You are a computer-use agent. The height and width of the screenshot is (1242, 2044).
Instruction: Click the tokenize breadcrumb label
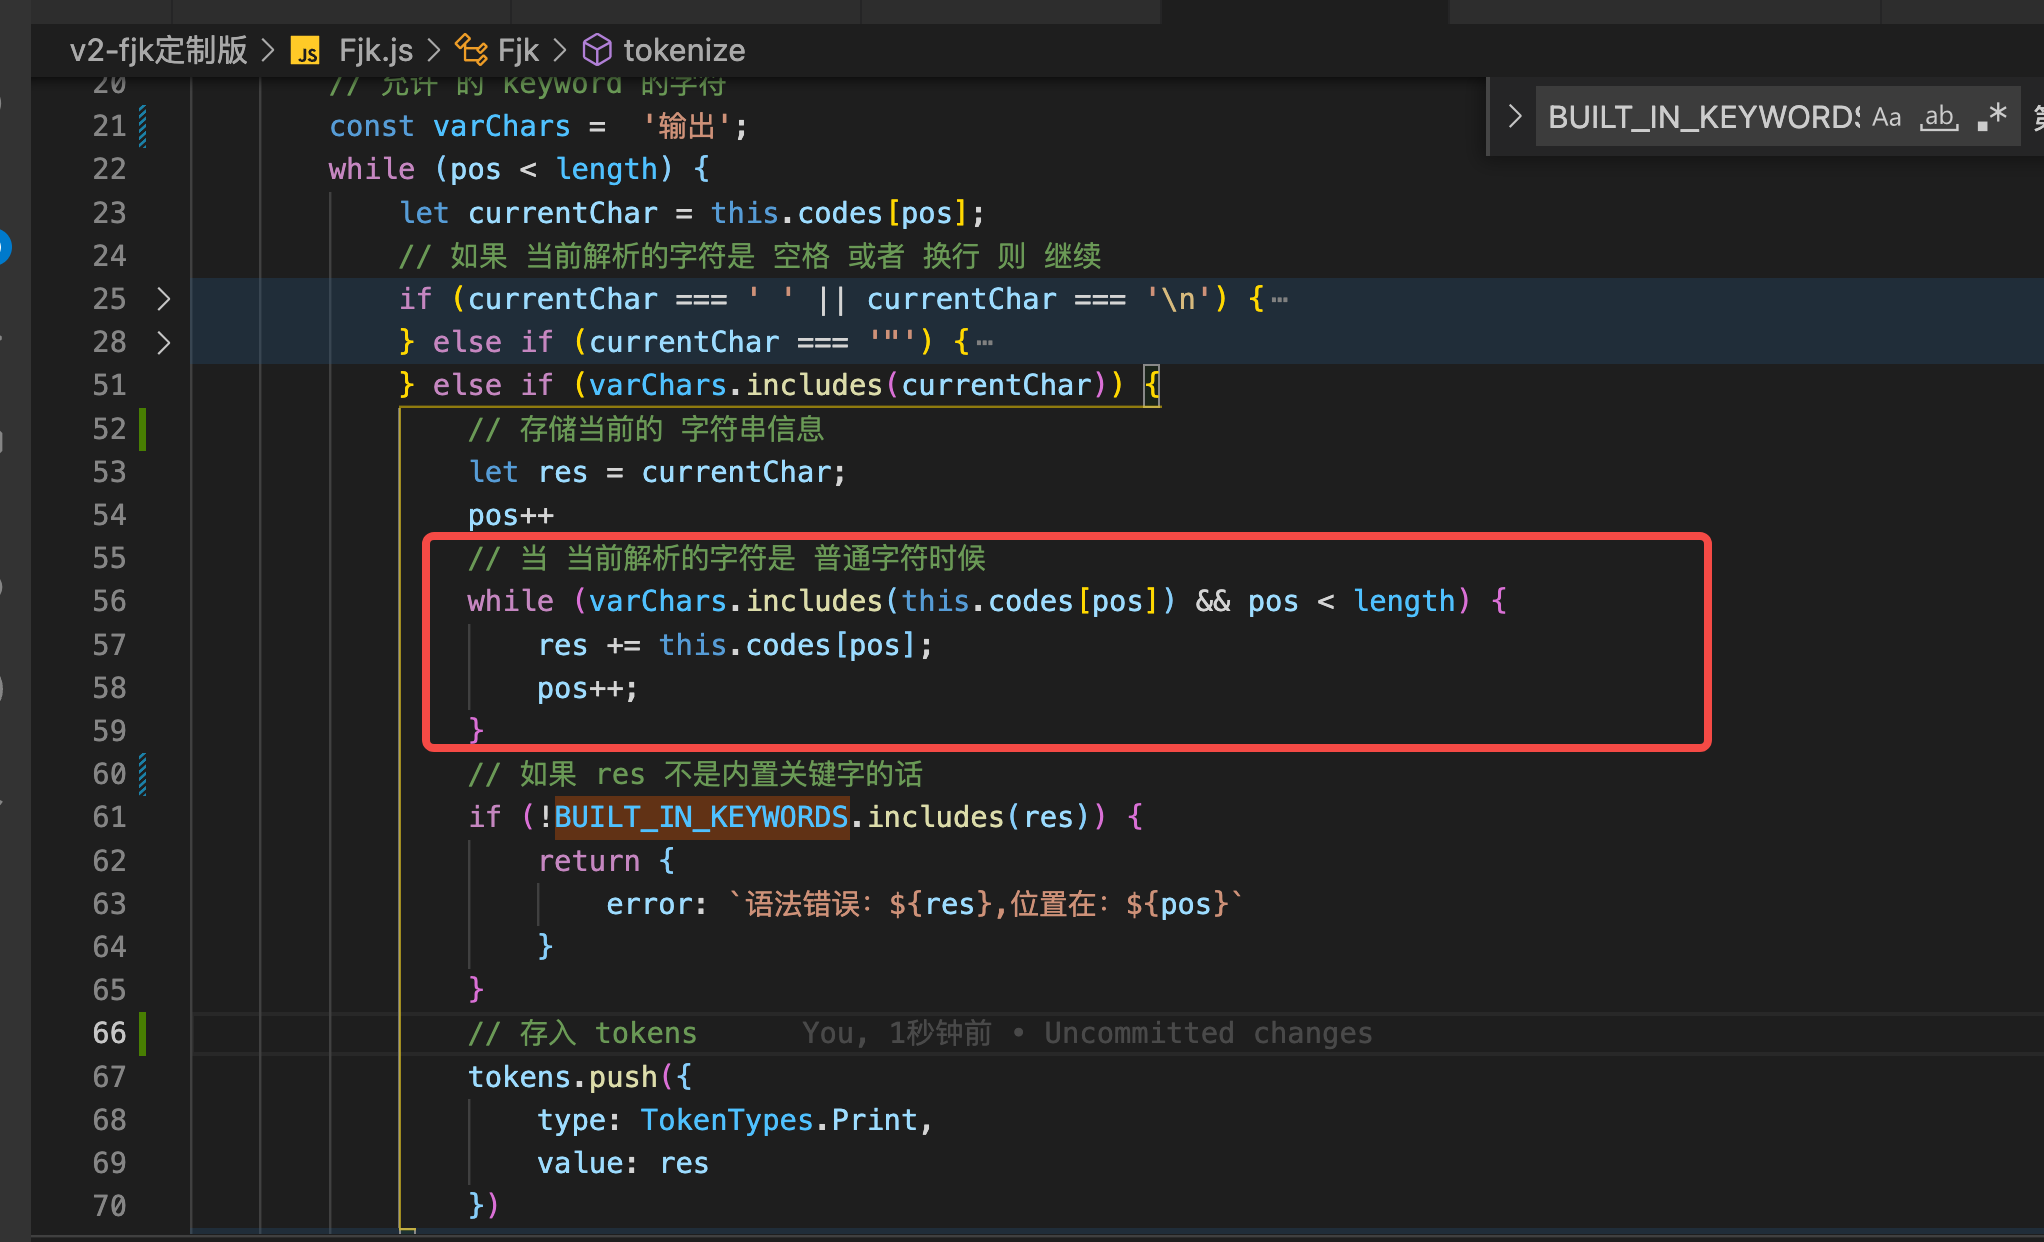pos(684,50)
